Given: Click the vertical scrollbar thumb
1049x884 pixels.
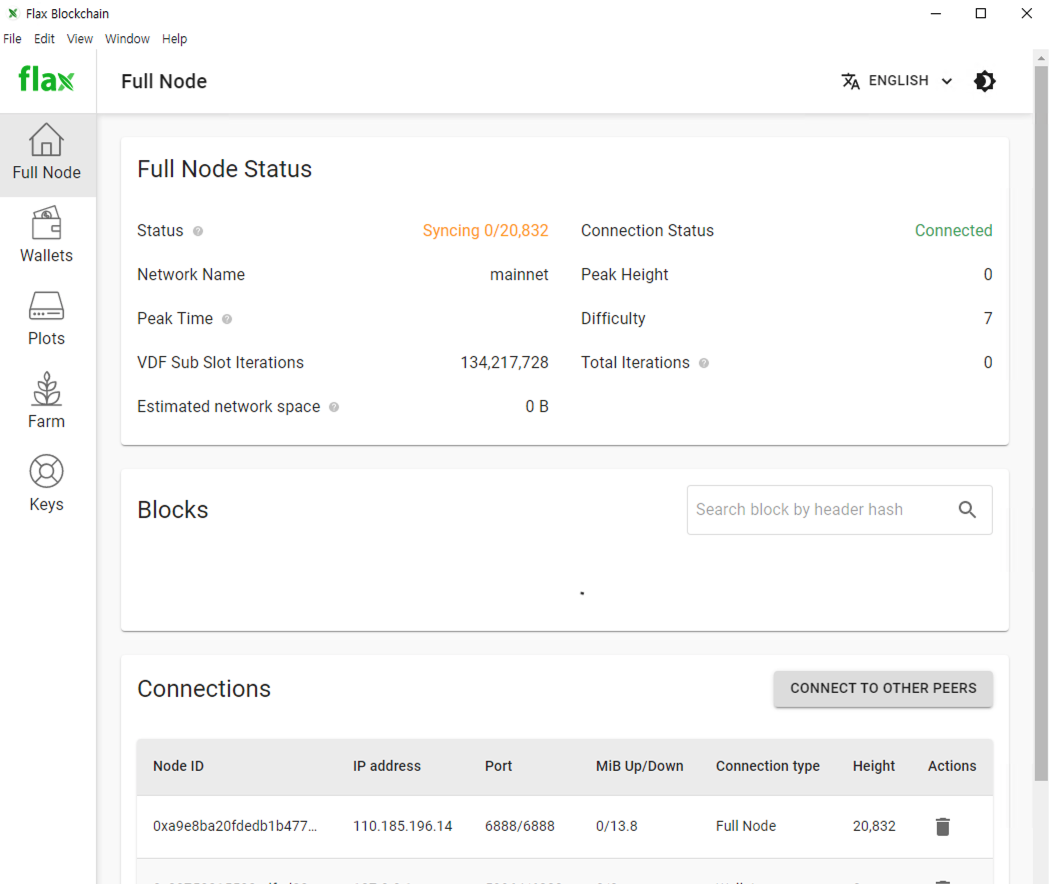Looking at the screenshot, I should click(x=1041, y=422).
